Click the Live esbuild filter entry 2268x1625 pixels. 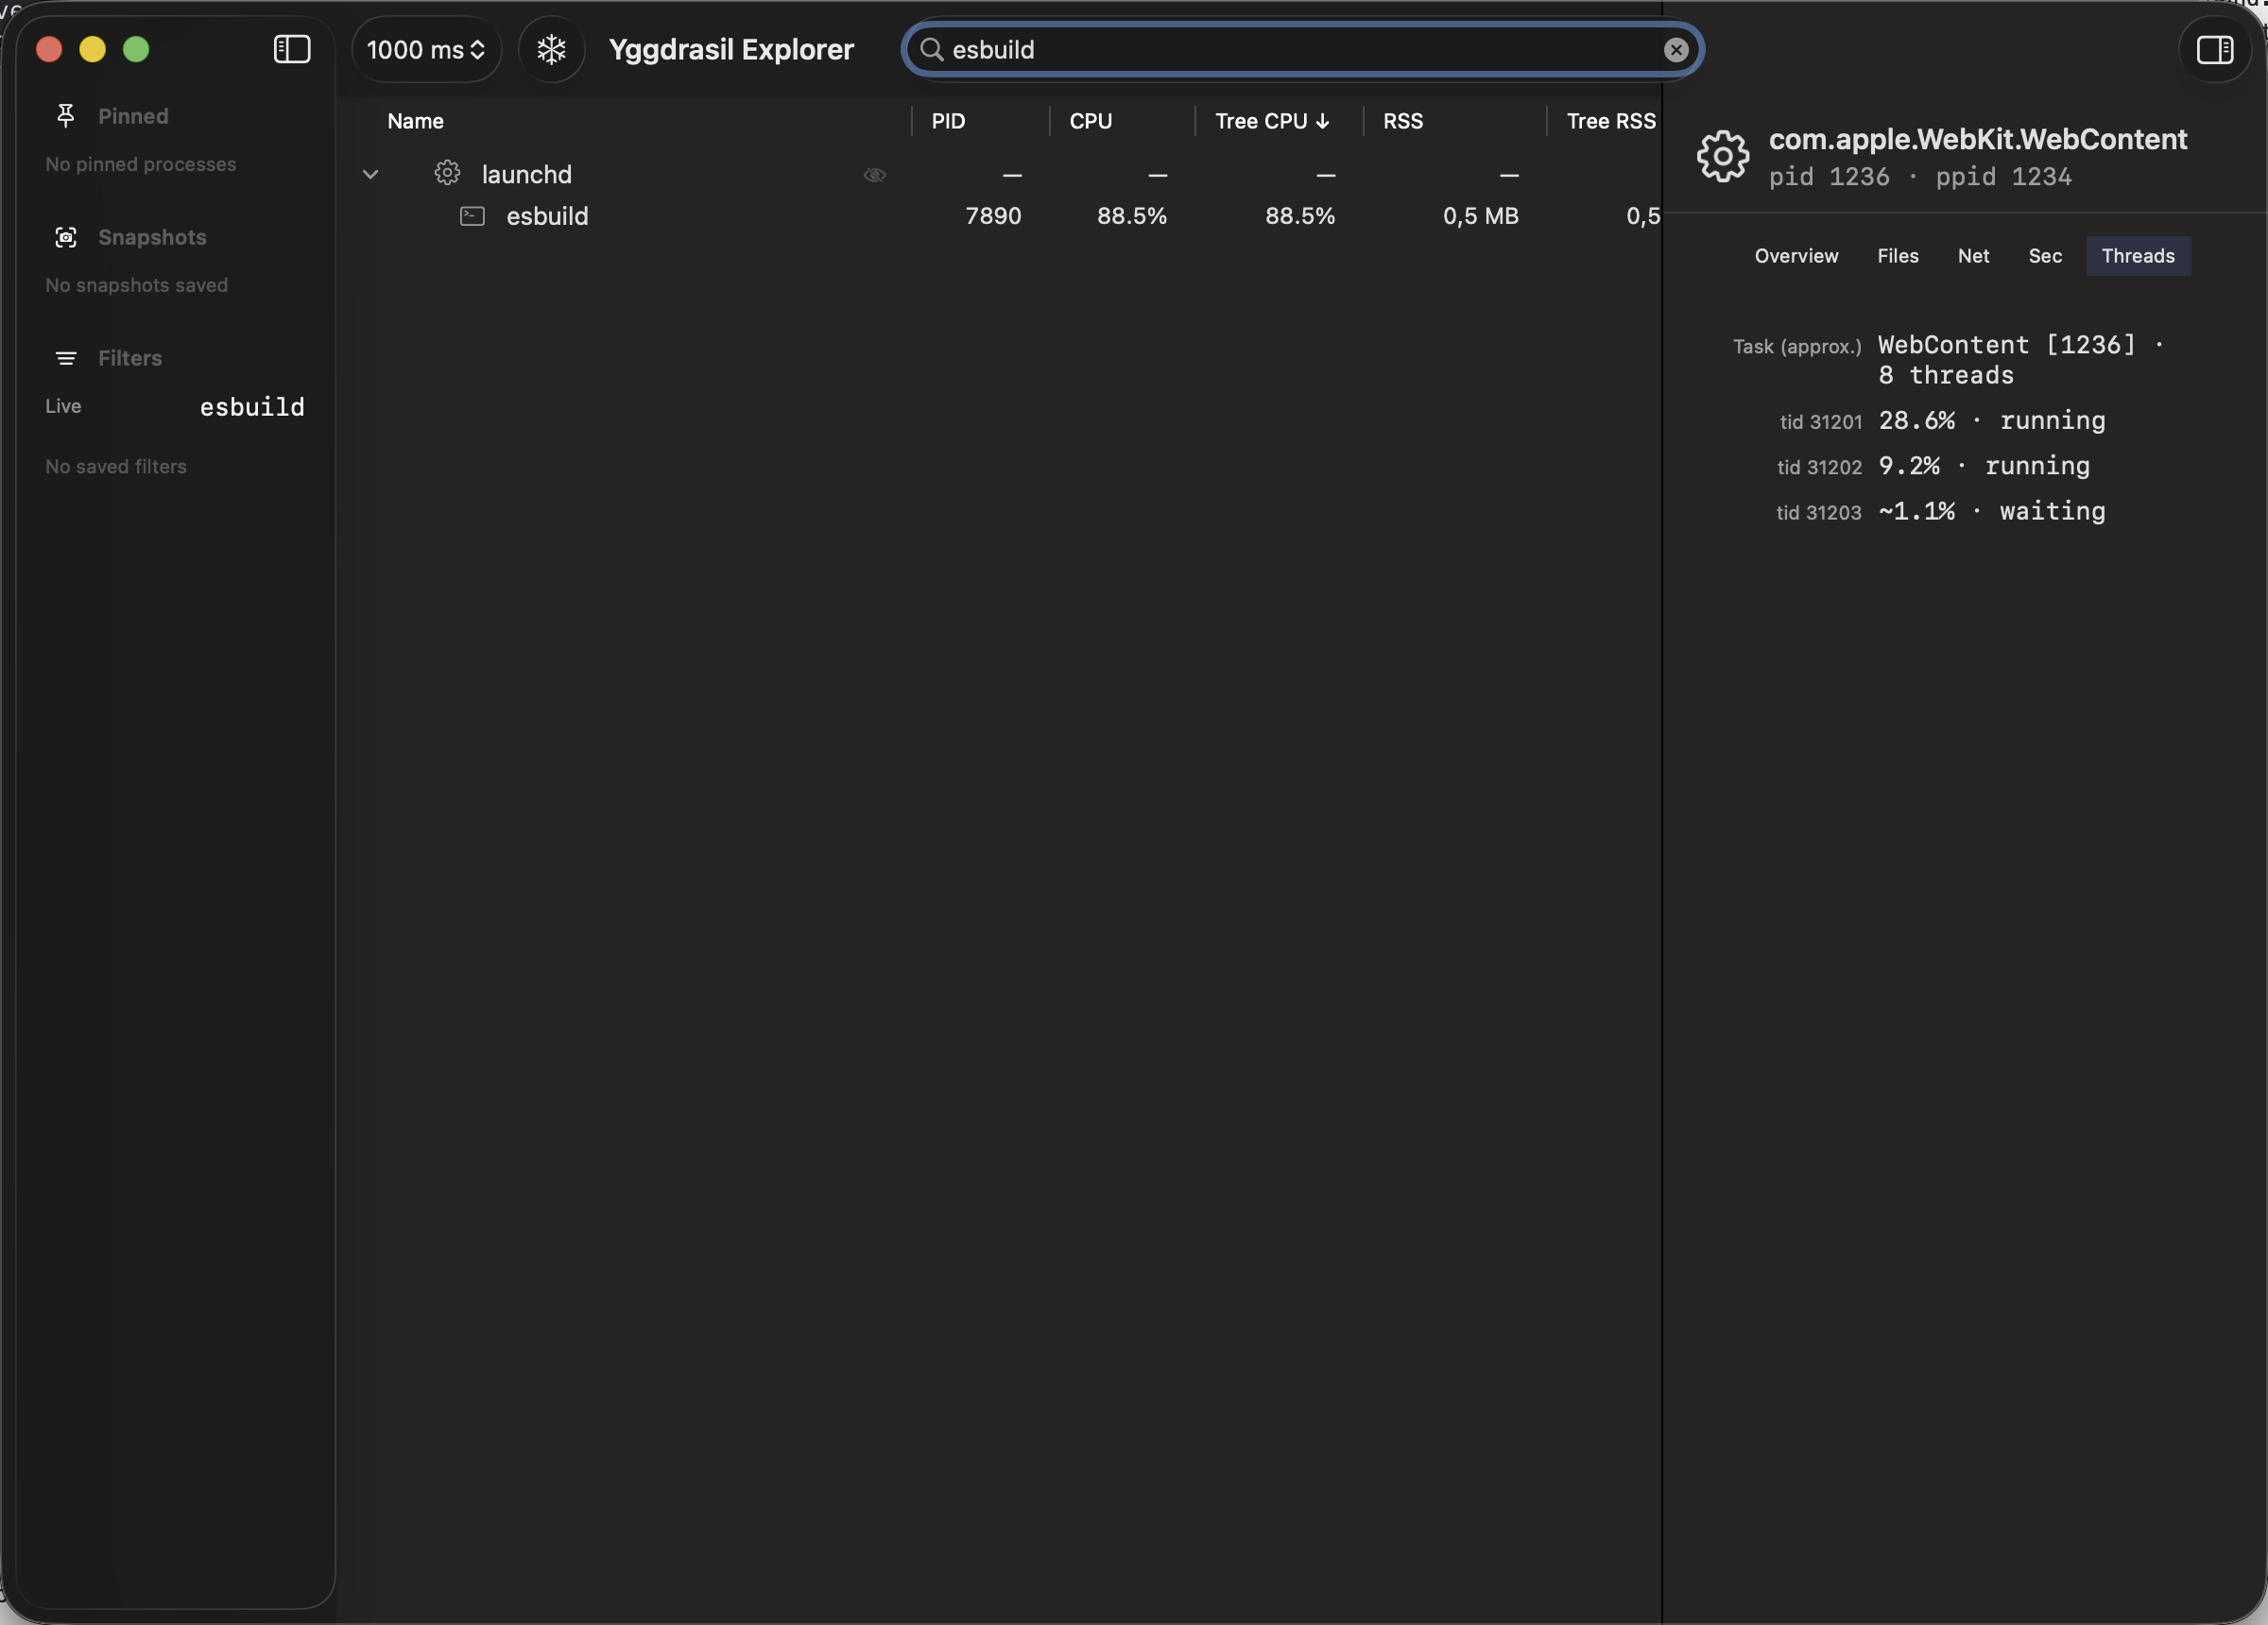pos(175,407)
